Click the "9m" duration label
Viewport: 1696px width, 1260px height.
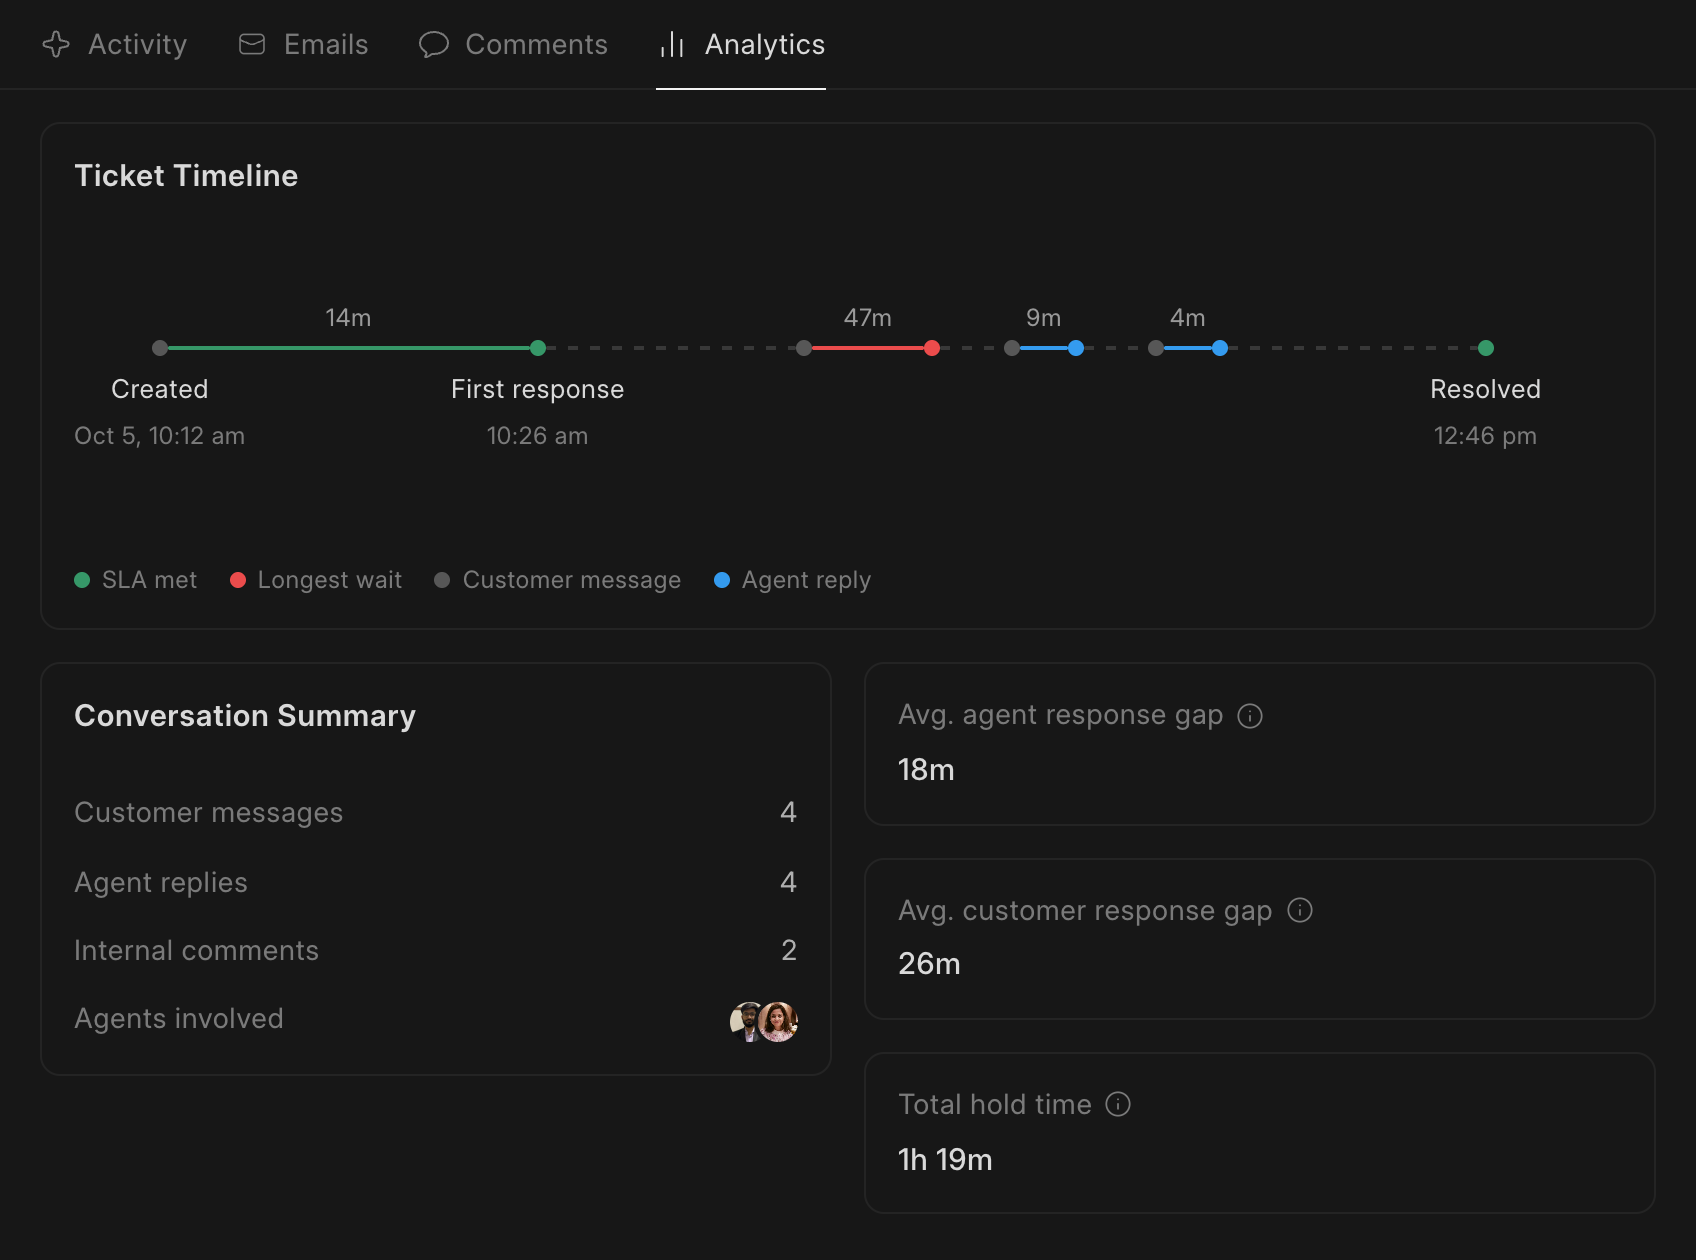click(x=1044, y=318)
